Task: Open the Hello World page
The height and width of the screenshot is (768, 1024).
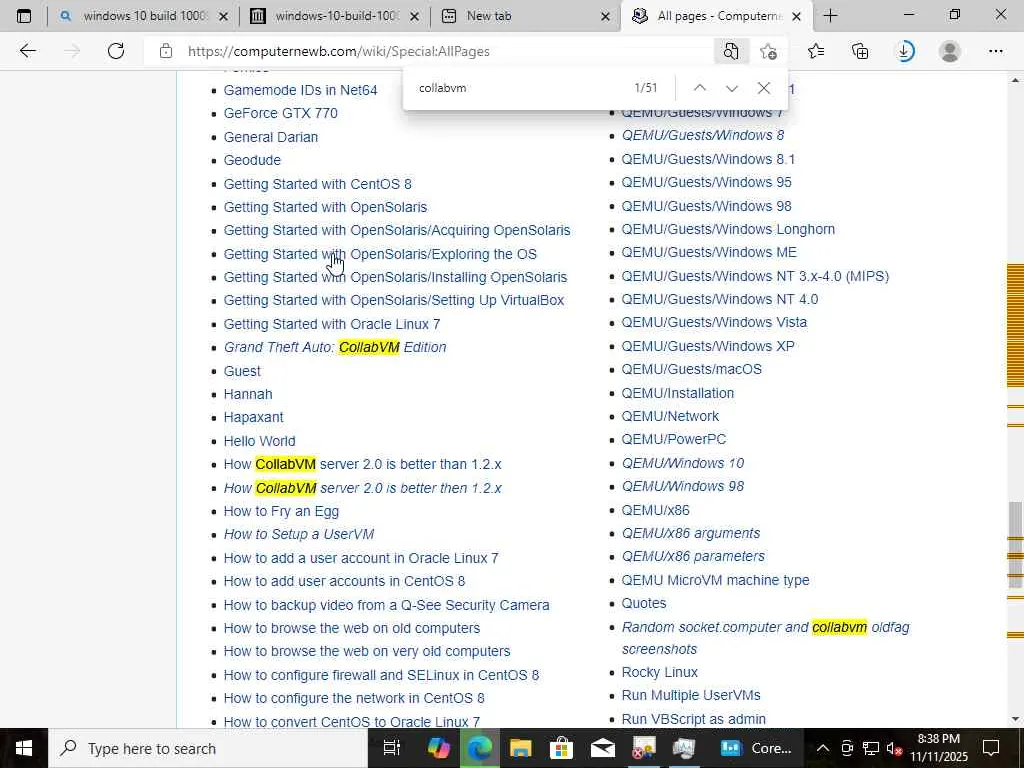Action: tap(259, 441)
